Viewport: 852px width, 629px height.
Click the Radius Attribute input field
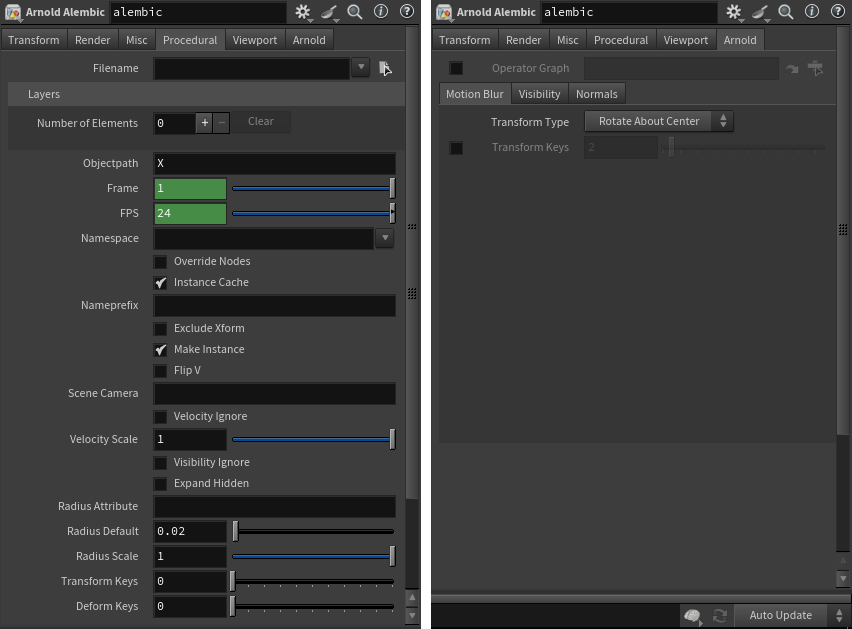pos(274,507)
